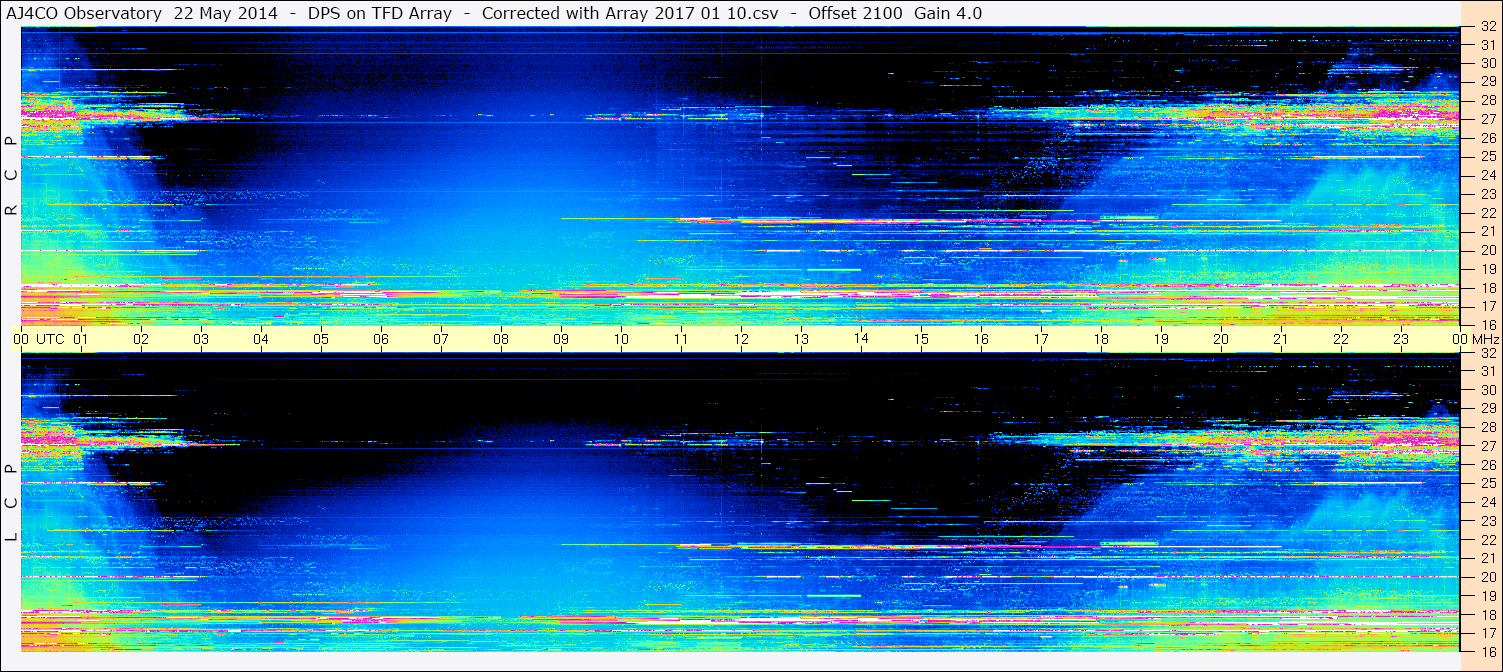1503x672 pixels.
Task: Click the 21 MHz label on LCP frequency axis
Action: [1487, 558]
